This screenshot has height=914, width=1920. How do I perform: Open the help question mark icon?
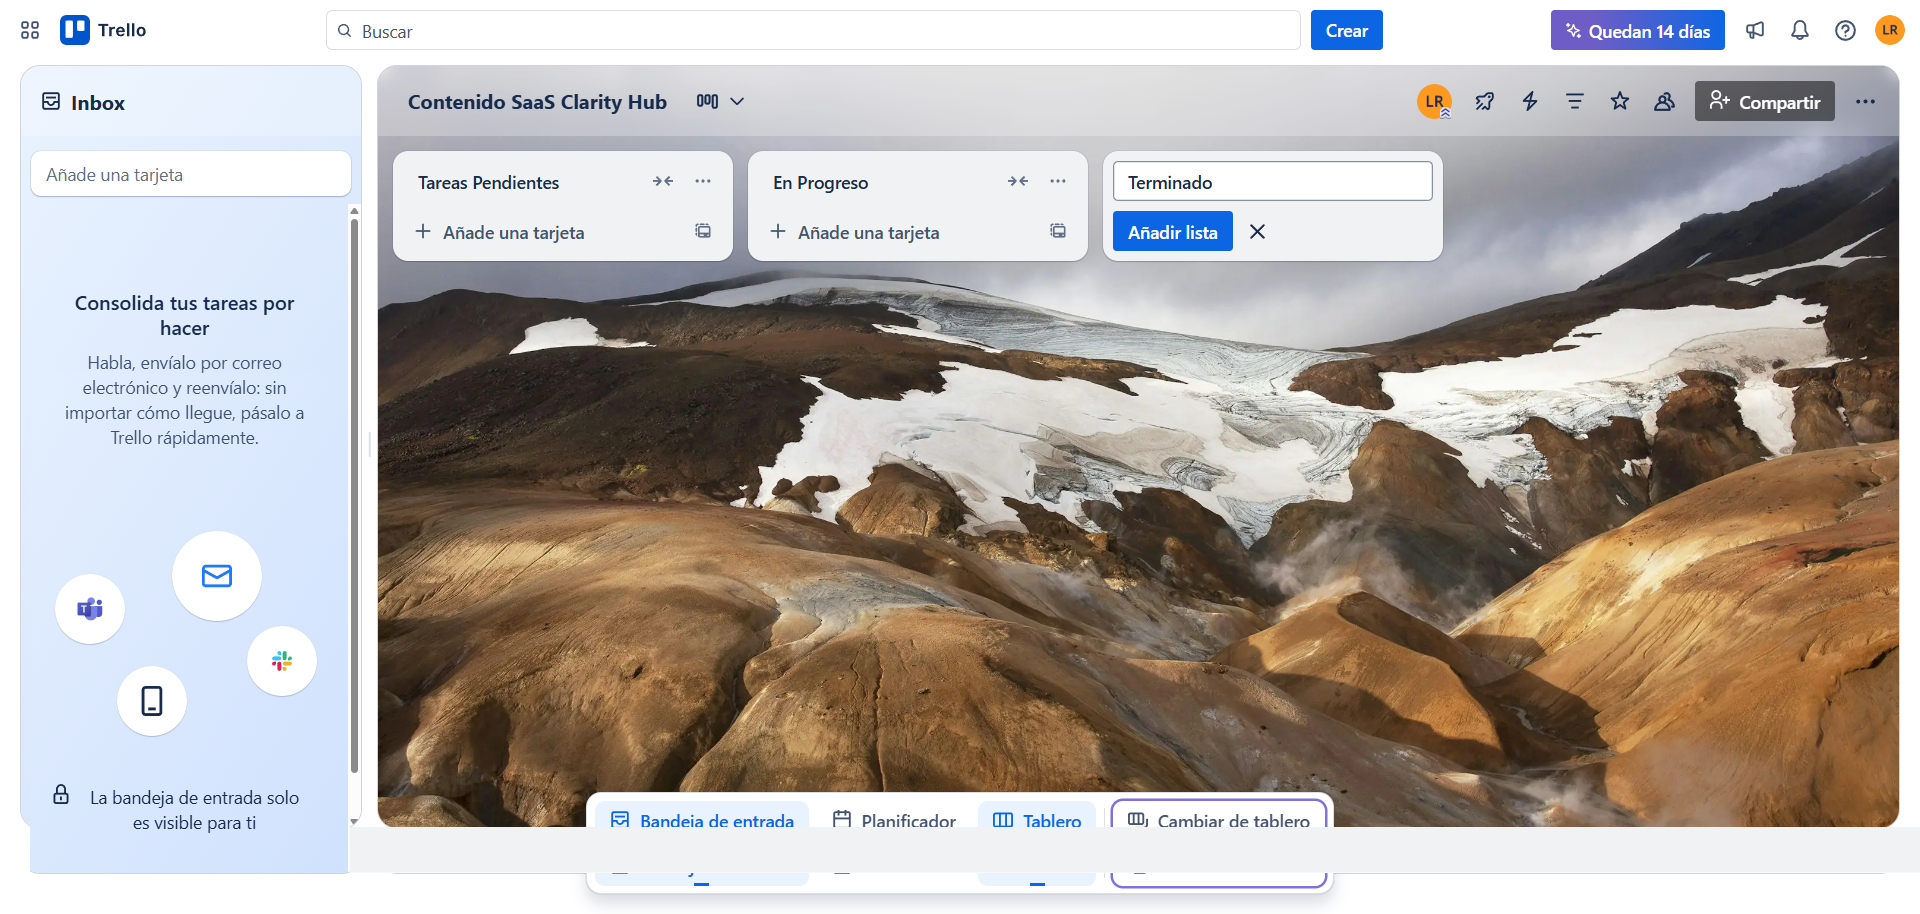pyautogui.click(x=1845, y=30)
